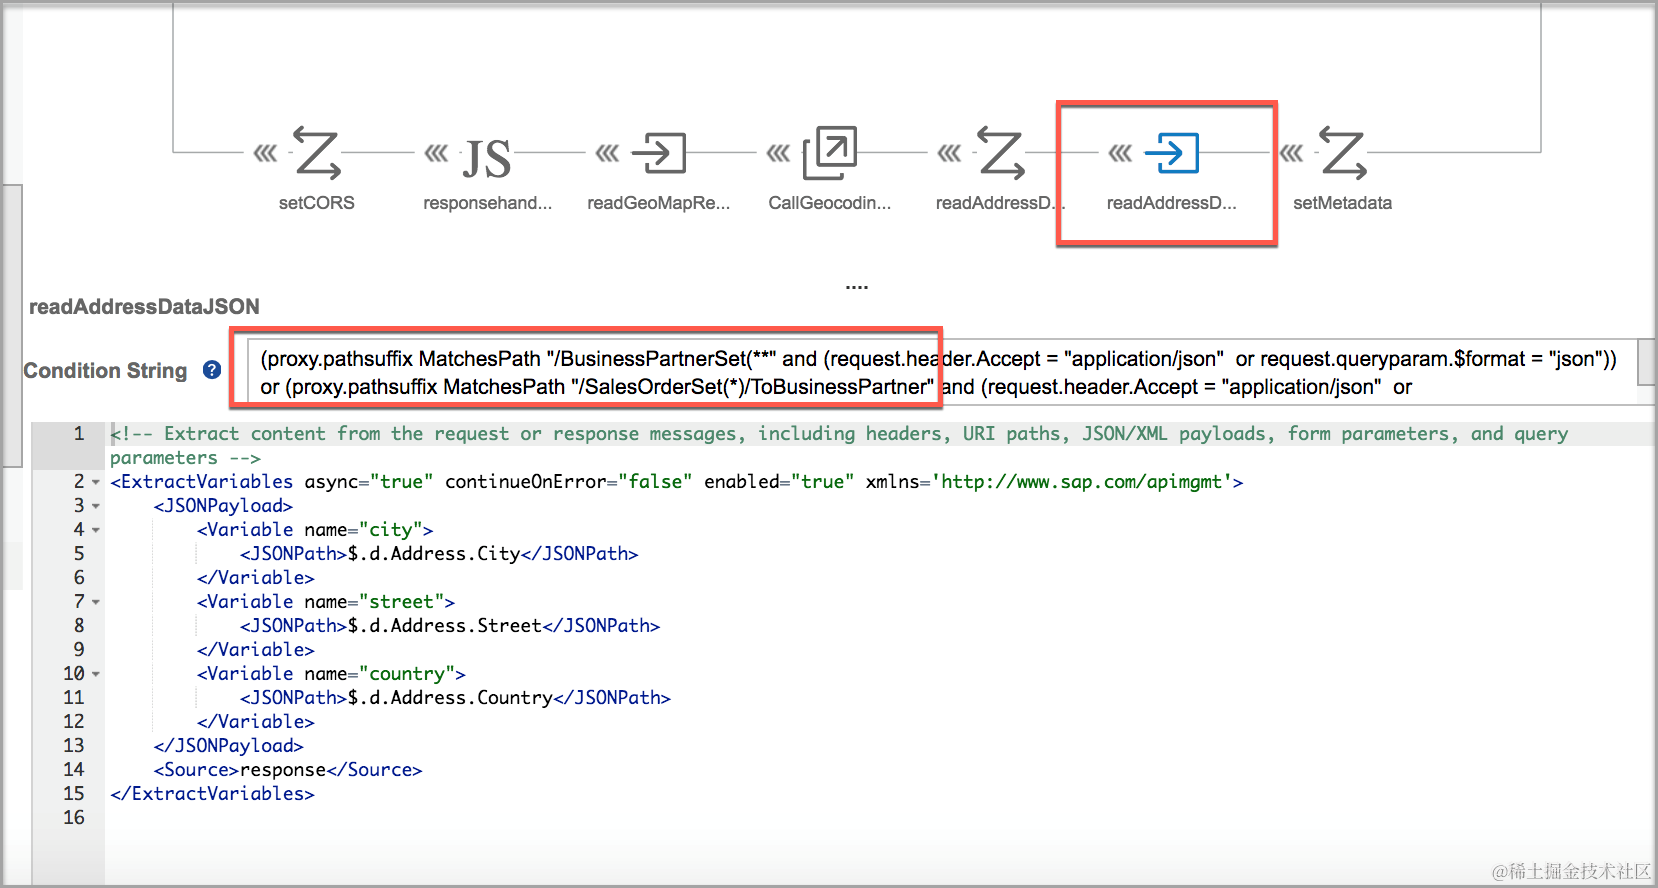
Task: Click into the Condition String text box
Action: pyautogui.click(x=942, y=372)
